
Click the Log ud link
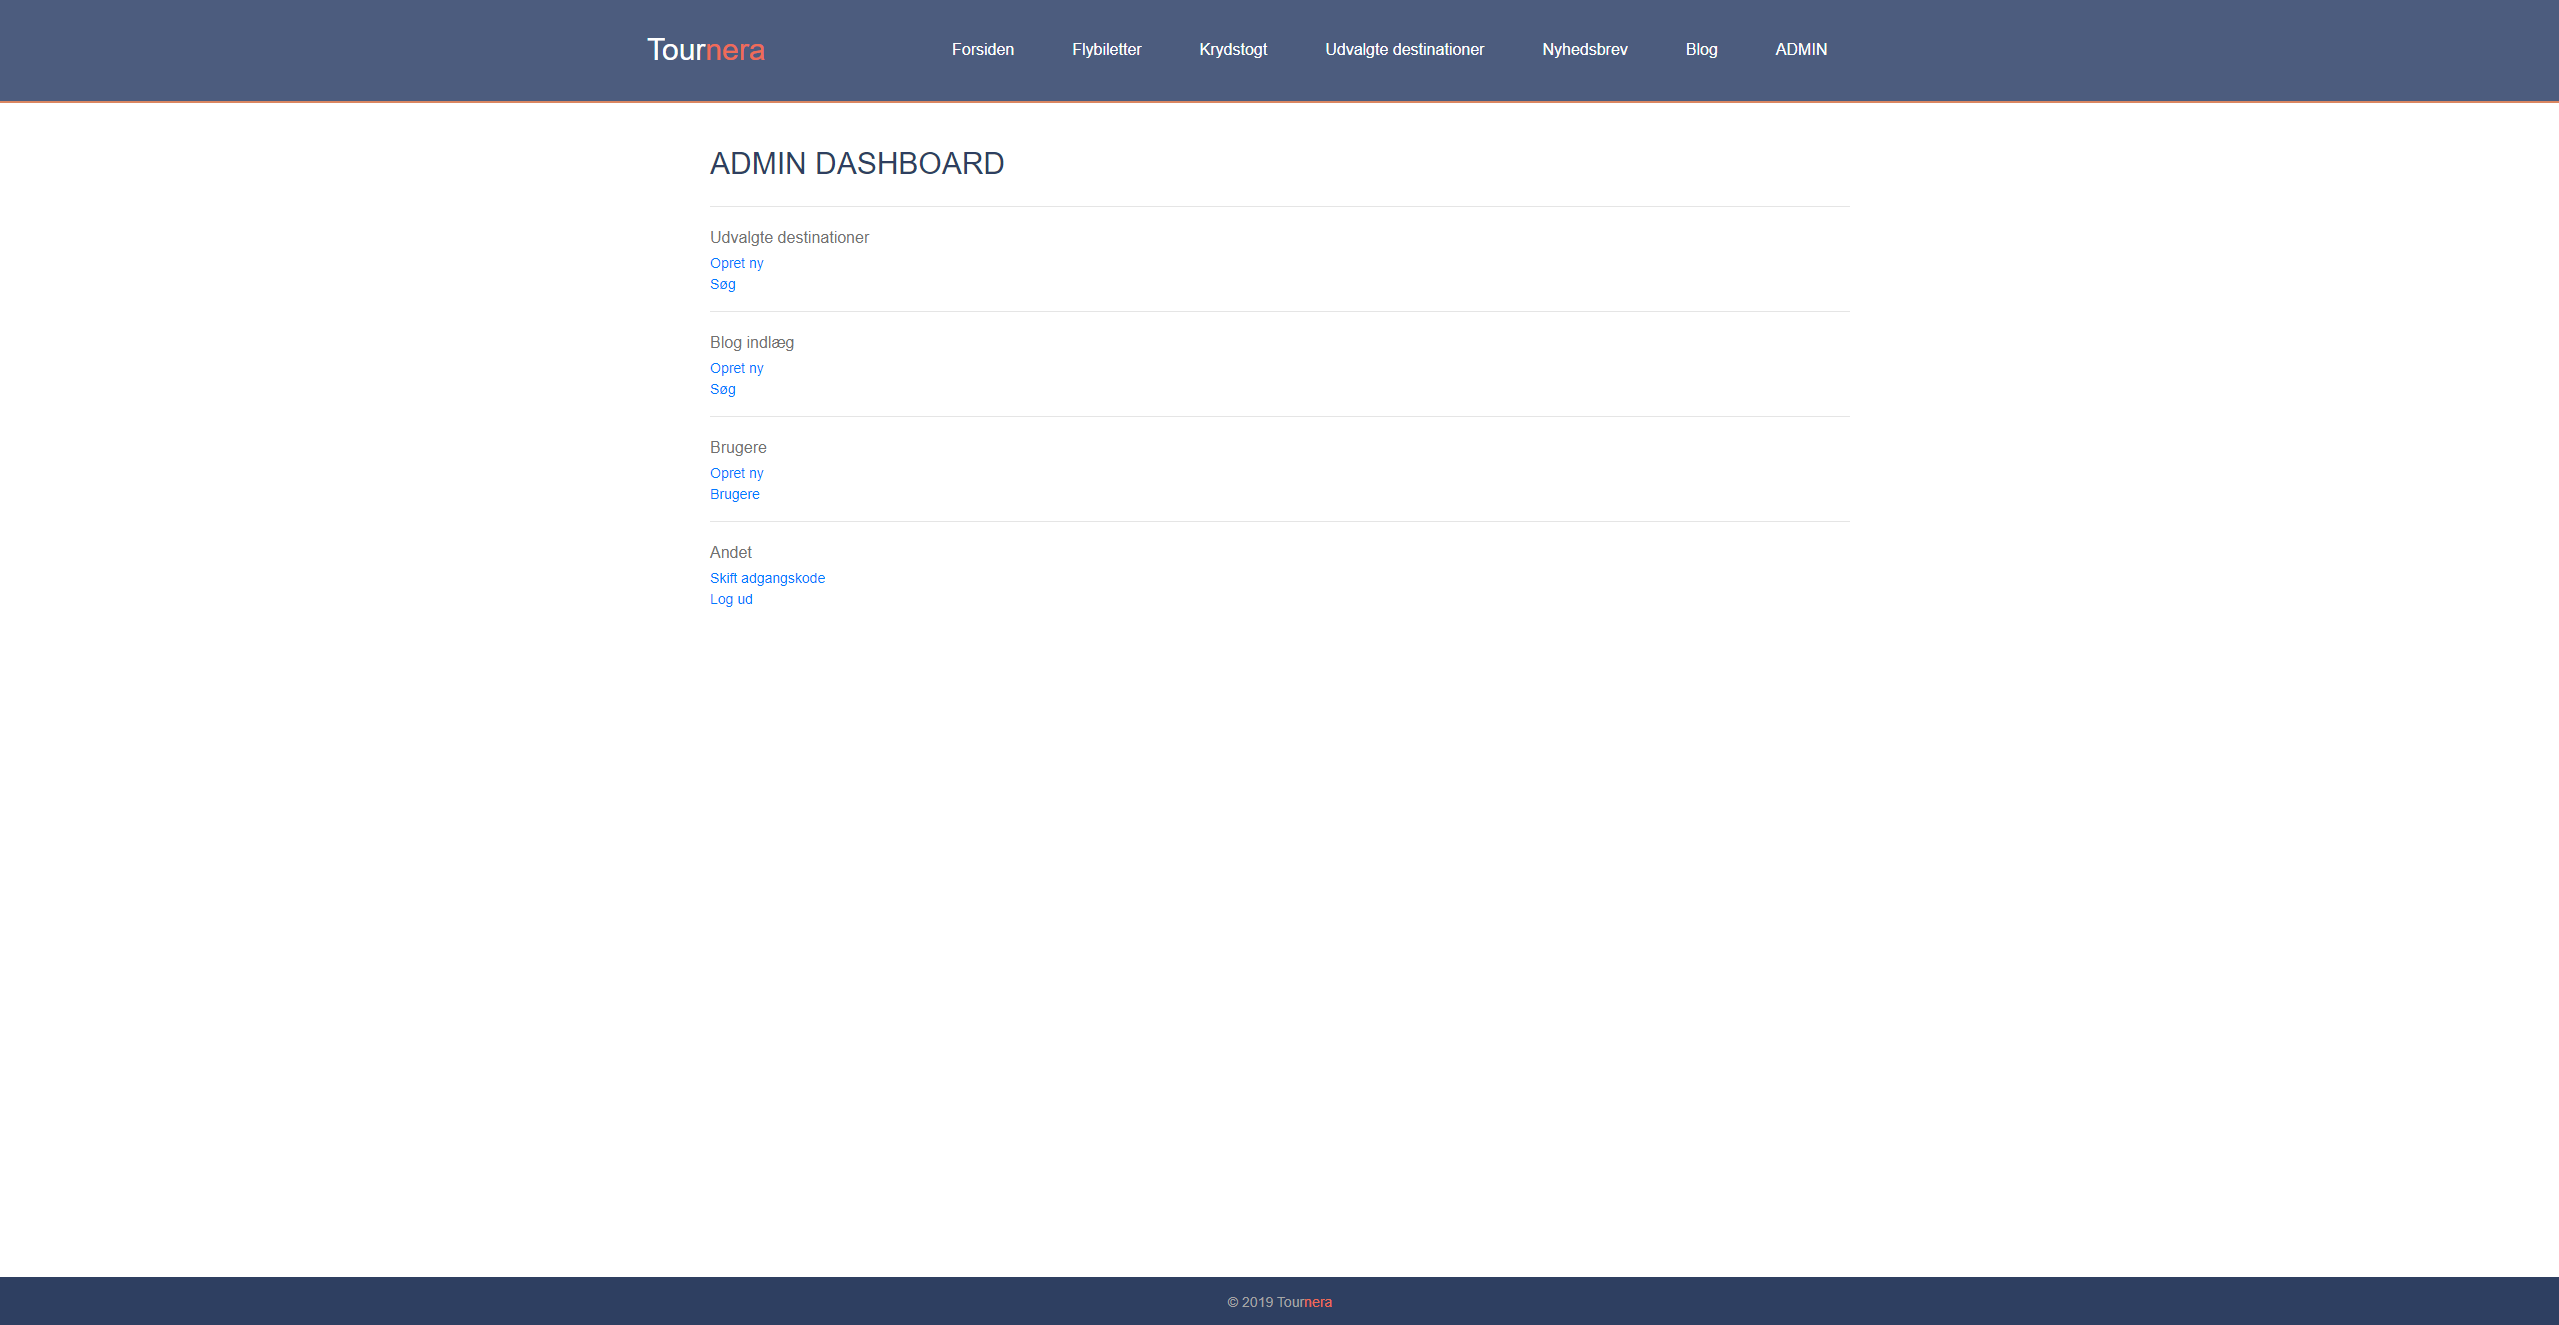730,599
